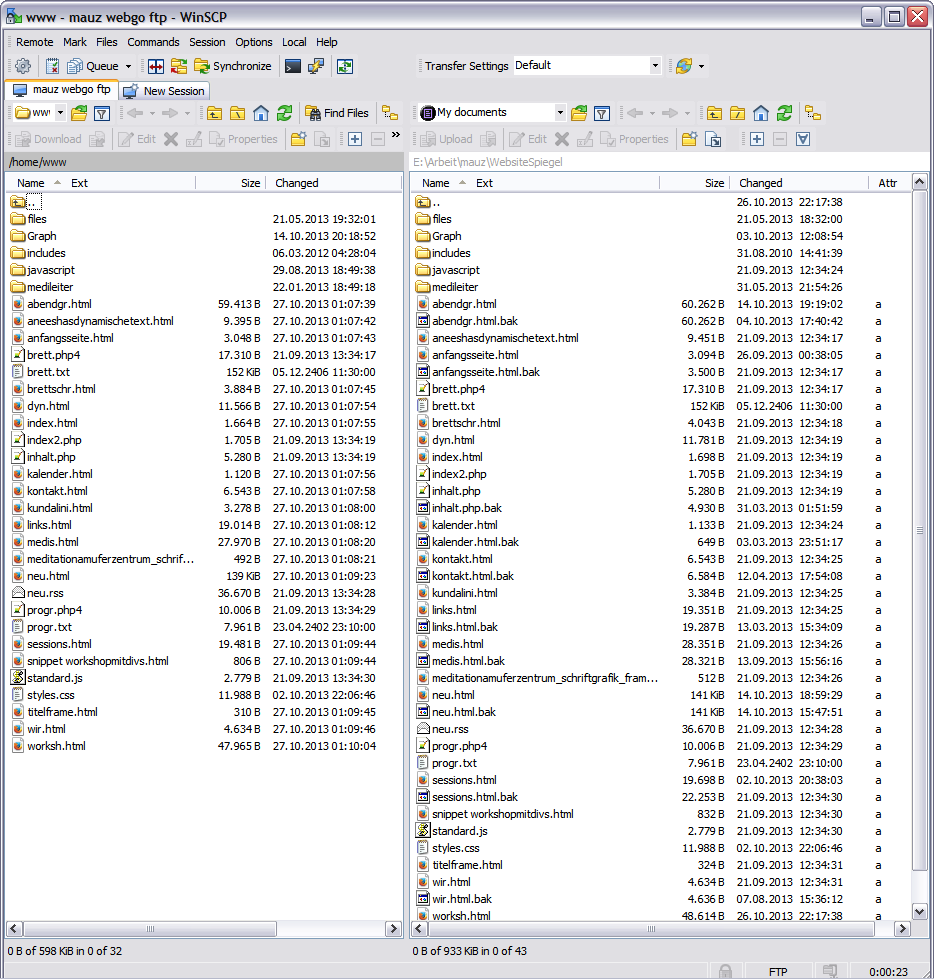This screenshot has width=934, height=980.
Task: Open the Preferences gear icon
Action: [23, 66]
